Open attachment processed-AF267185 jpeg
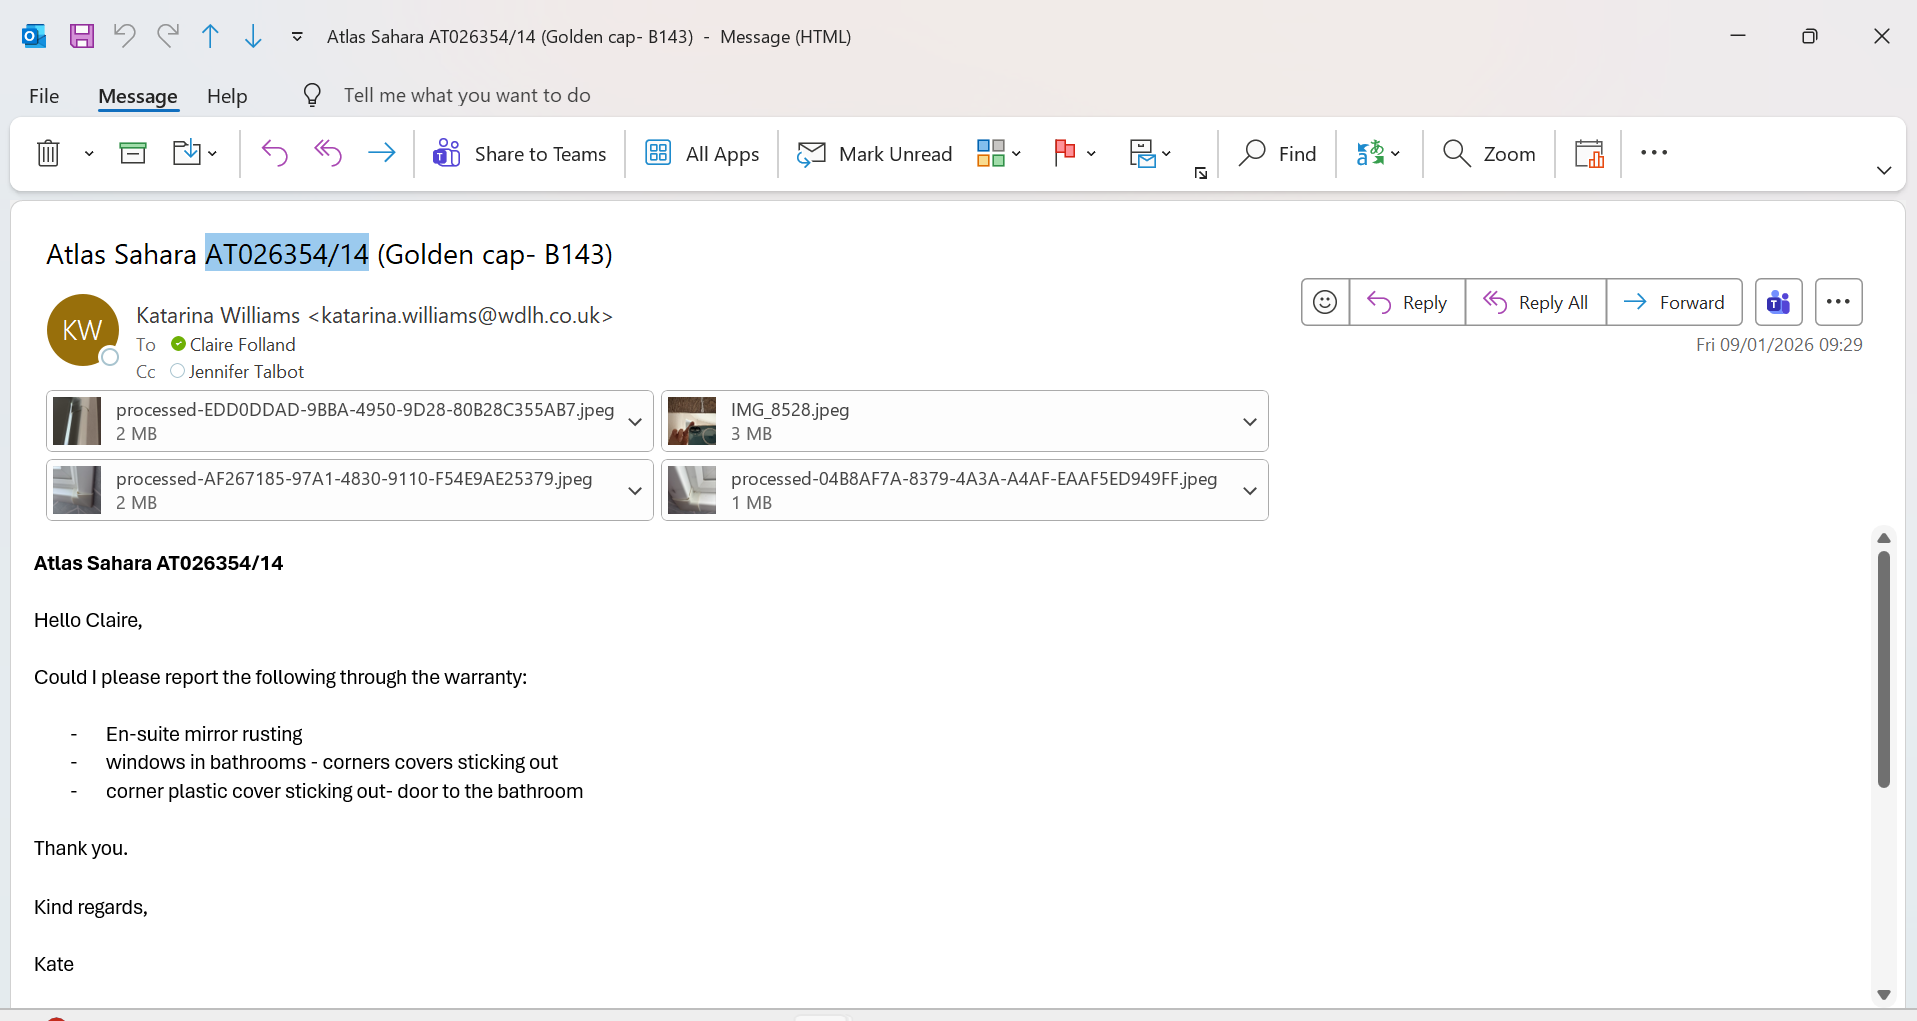 [x=335, y=490]
